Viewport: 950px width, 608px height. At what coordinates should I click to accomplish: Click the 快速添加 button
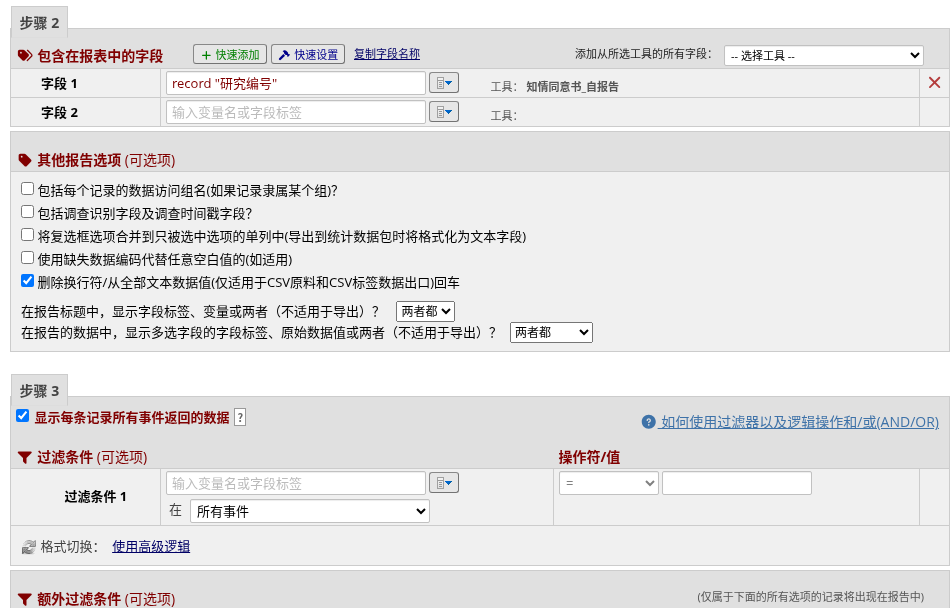(x=230, y=55)
